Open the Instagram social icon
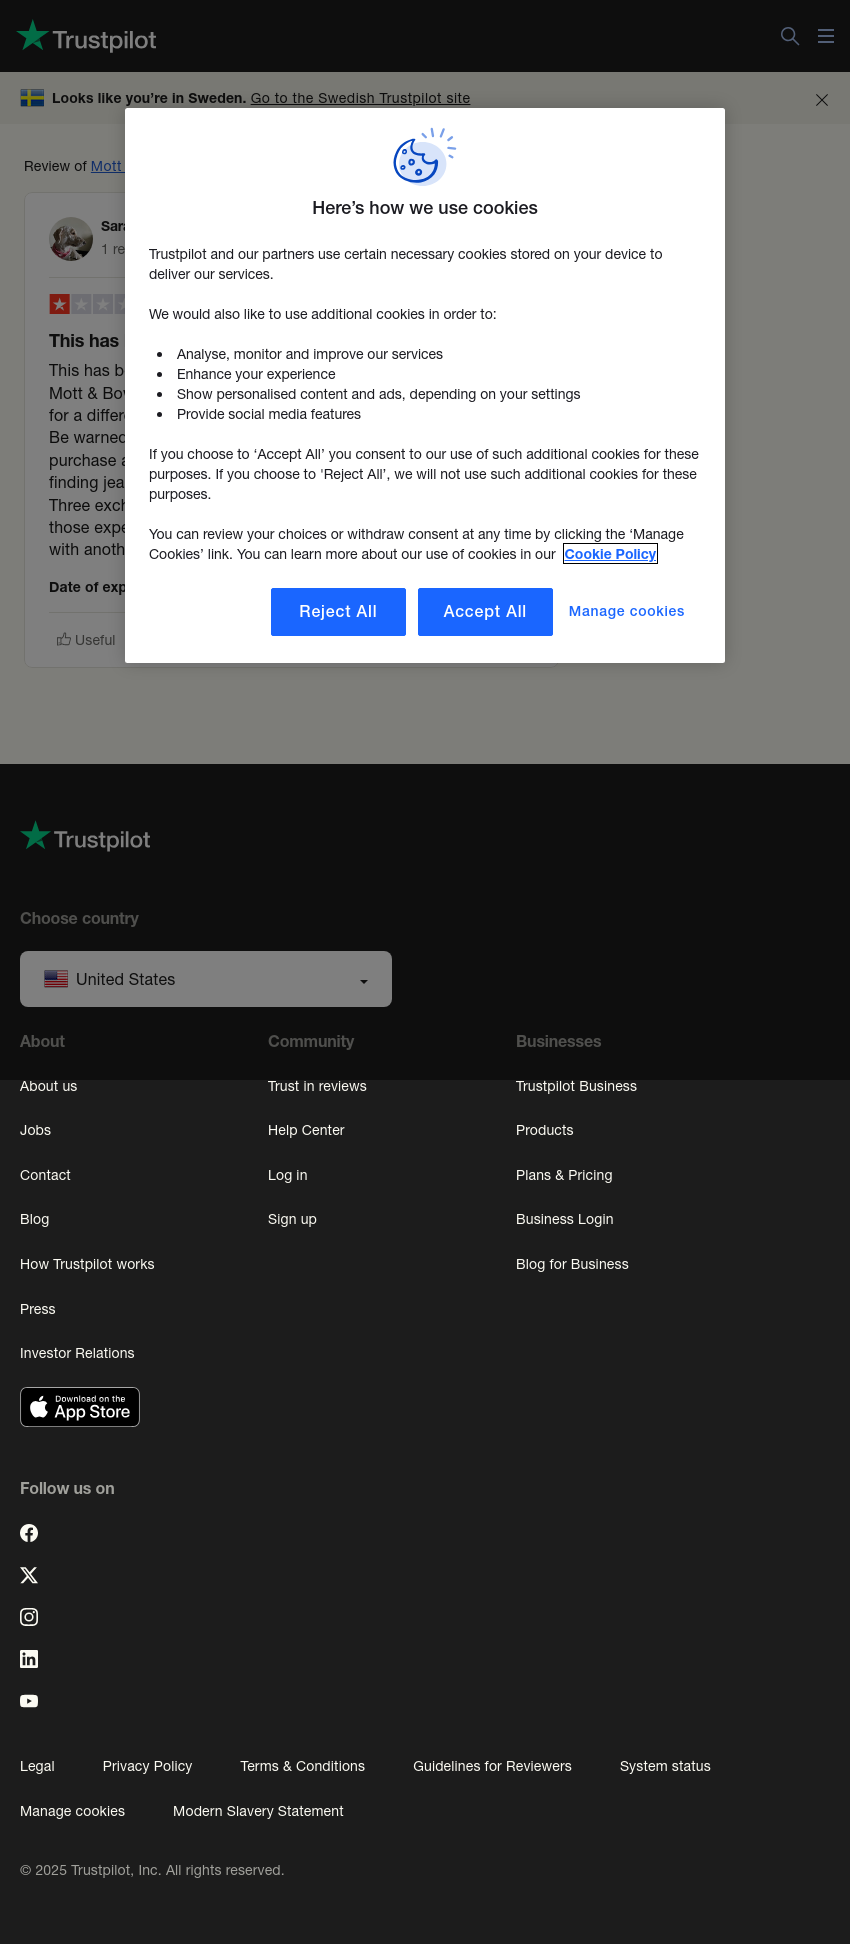The height and width of the screenshot is (1944, 850). [29, 1617]
